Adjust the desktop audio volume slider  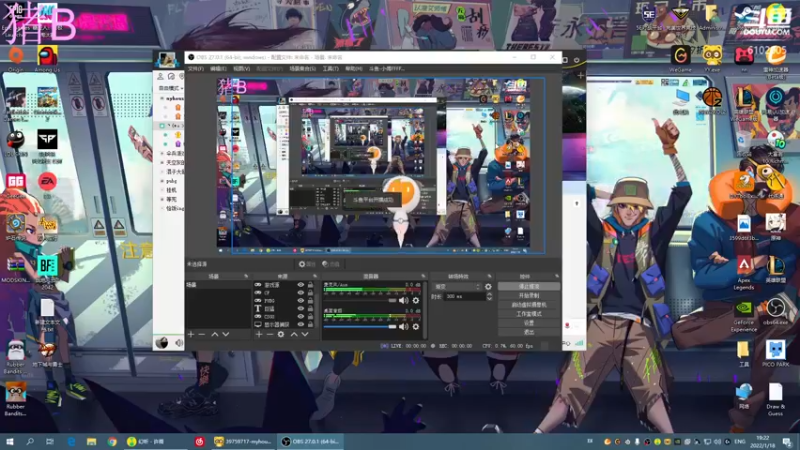coord(360,327)
